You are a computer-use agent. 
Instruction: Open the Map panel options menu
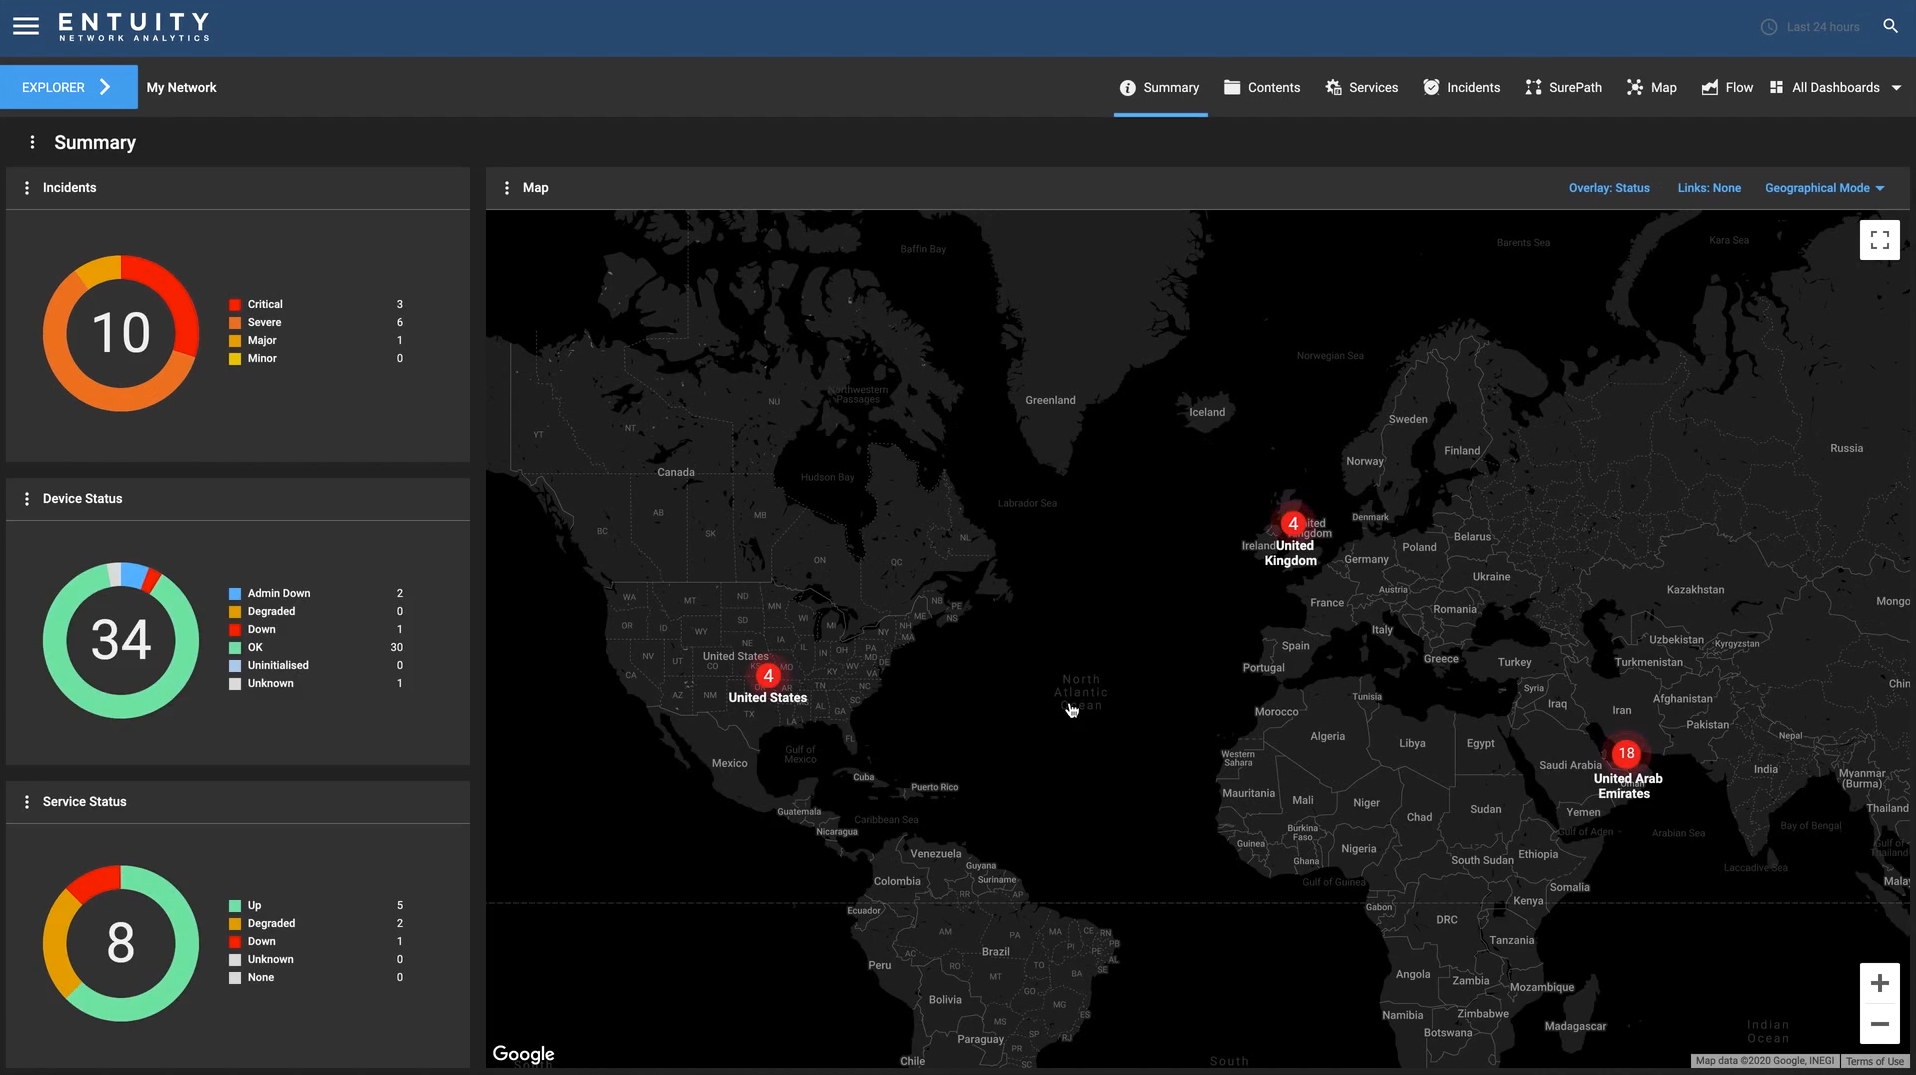coord(507,188)
